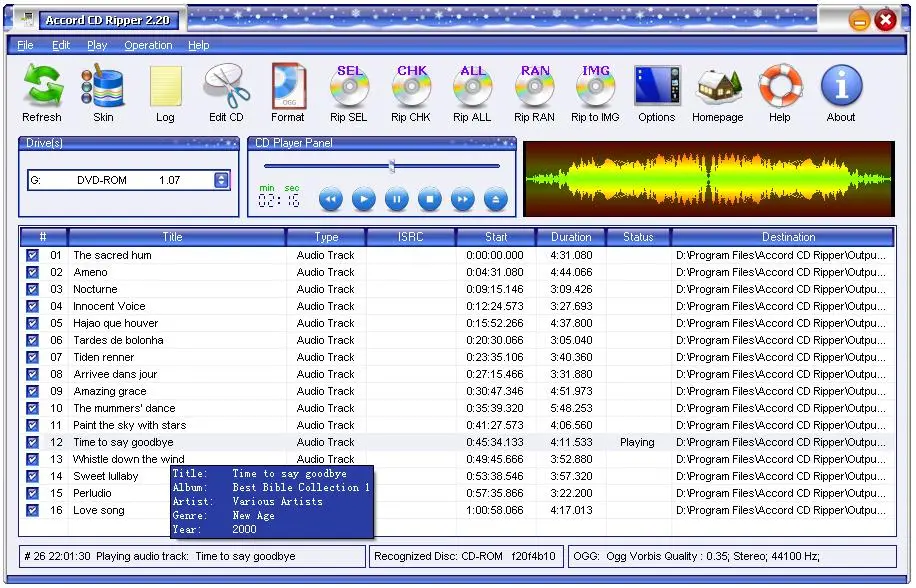
Task: Click the # column header
Action: pos(44,236)
